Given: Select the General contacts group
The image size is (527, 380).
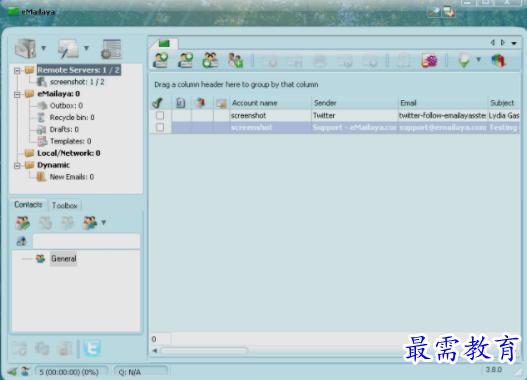Looking at the screenshot, I should (x=64, y=259).
